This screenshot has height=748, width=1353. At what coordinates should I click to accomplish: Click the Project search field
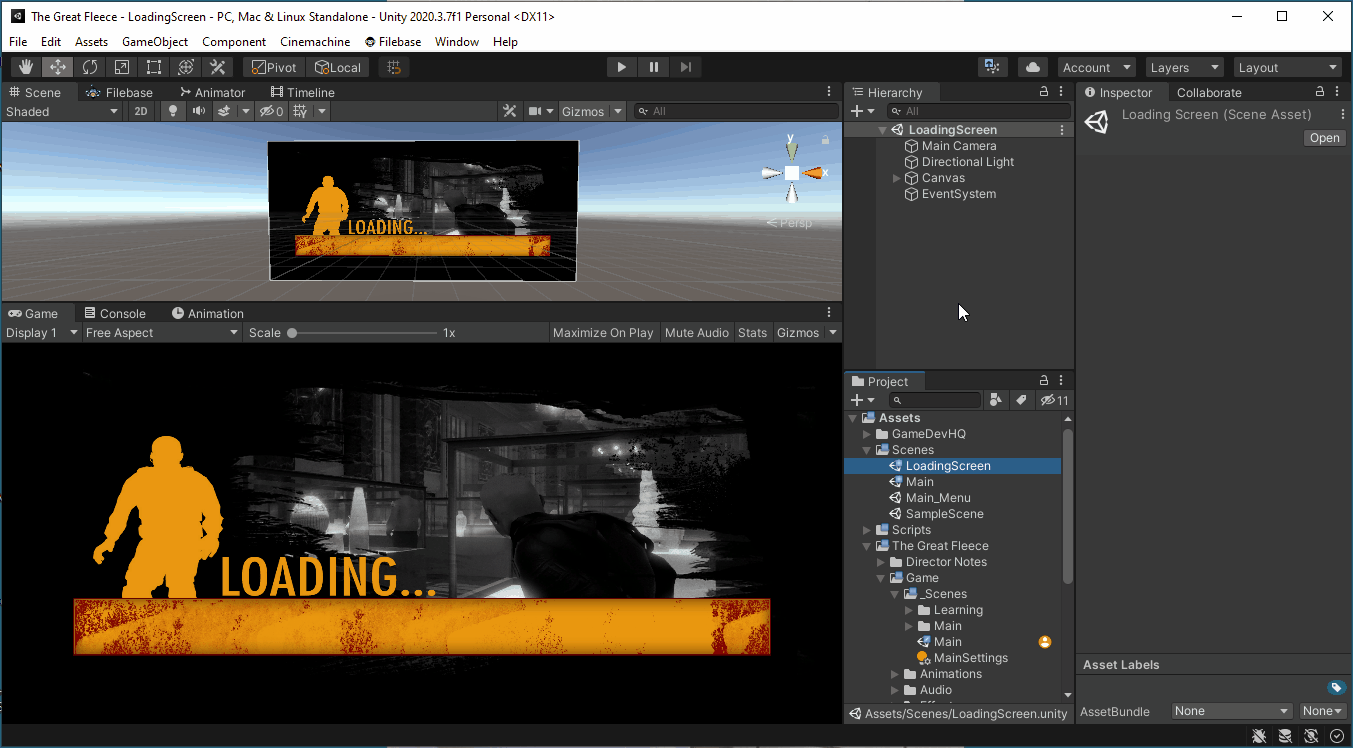point(935,400)
